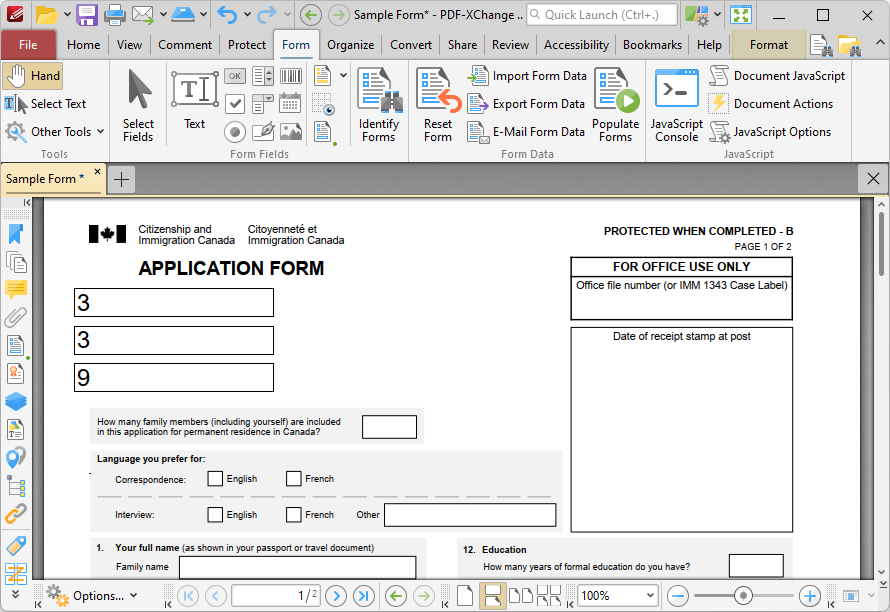Select the Hand tool
This screenshot has height=612, width=890.
(x=33, y=76)
